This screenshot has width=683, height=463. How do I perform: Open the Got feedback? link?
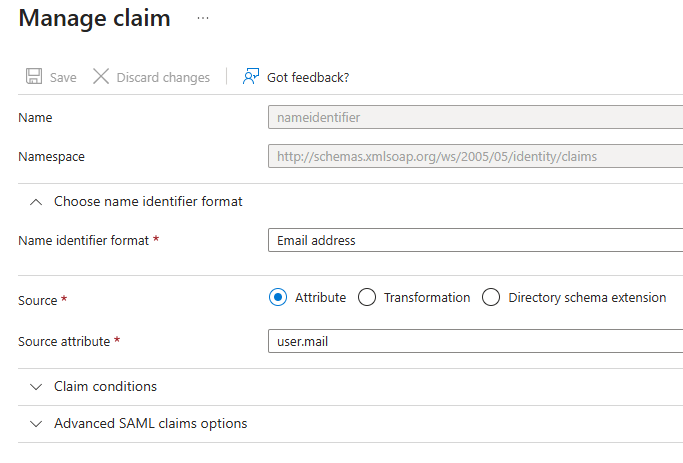pyautogui.click(x=308, y=78)
